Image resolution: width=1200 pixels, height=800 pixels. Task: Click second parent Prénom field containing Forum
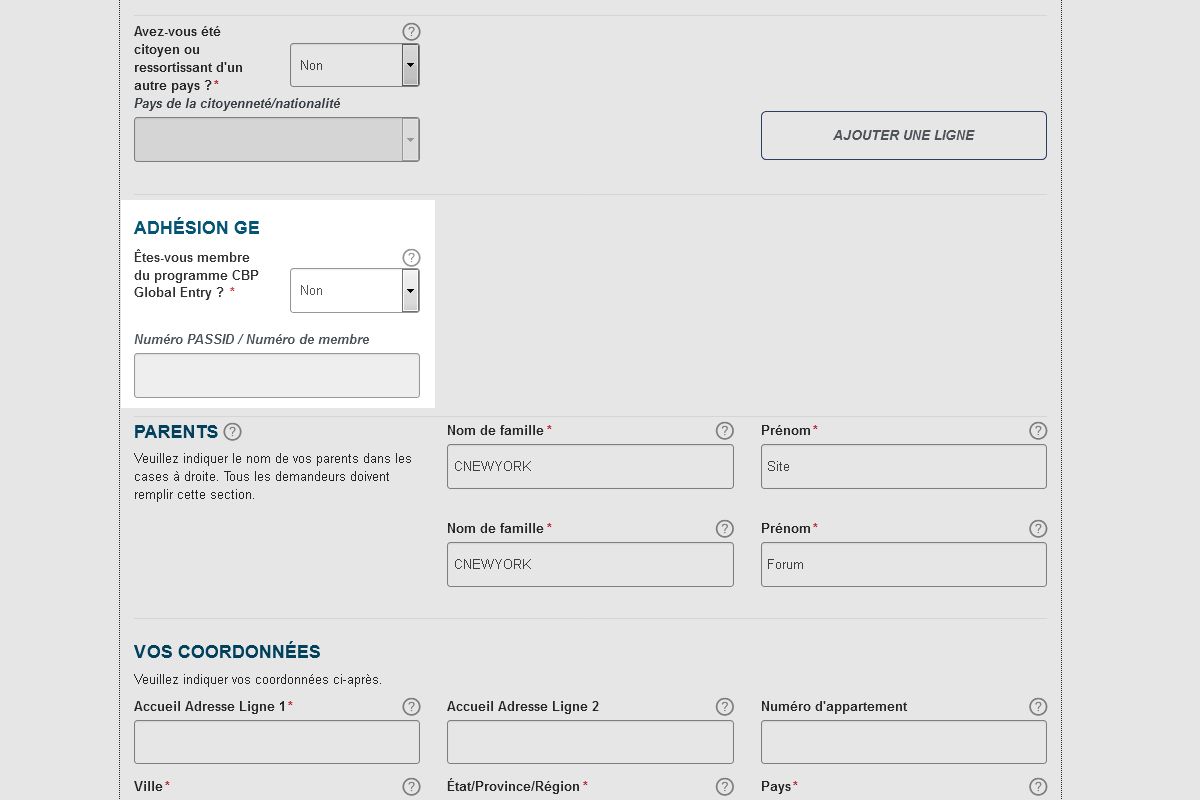tap(903, 565)
